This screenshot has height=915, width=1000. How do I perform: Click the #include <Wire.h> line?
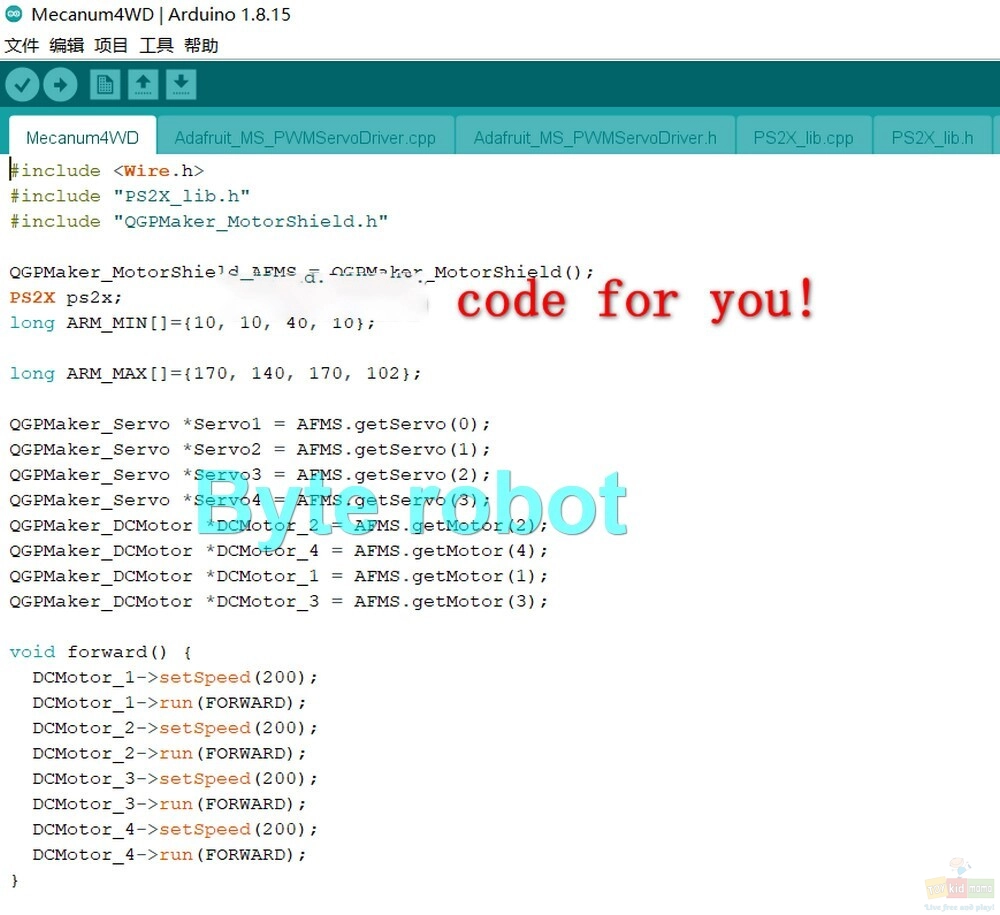click(x=107, y=171)
